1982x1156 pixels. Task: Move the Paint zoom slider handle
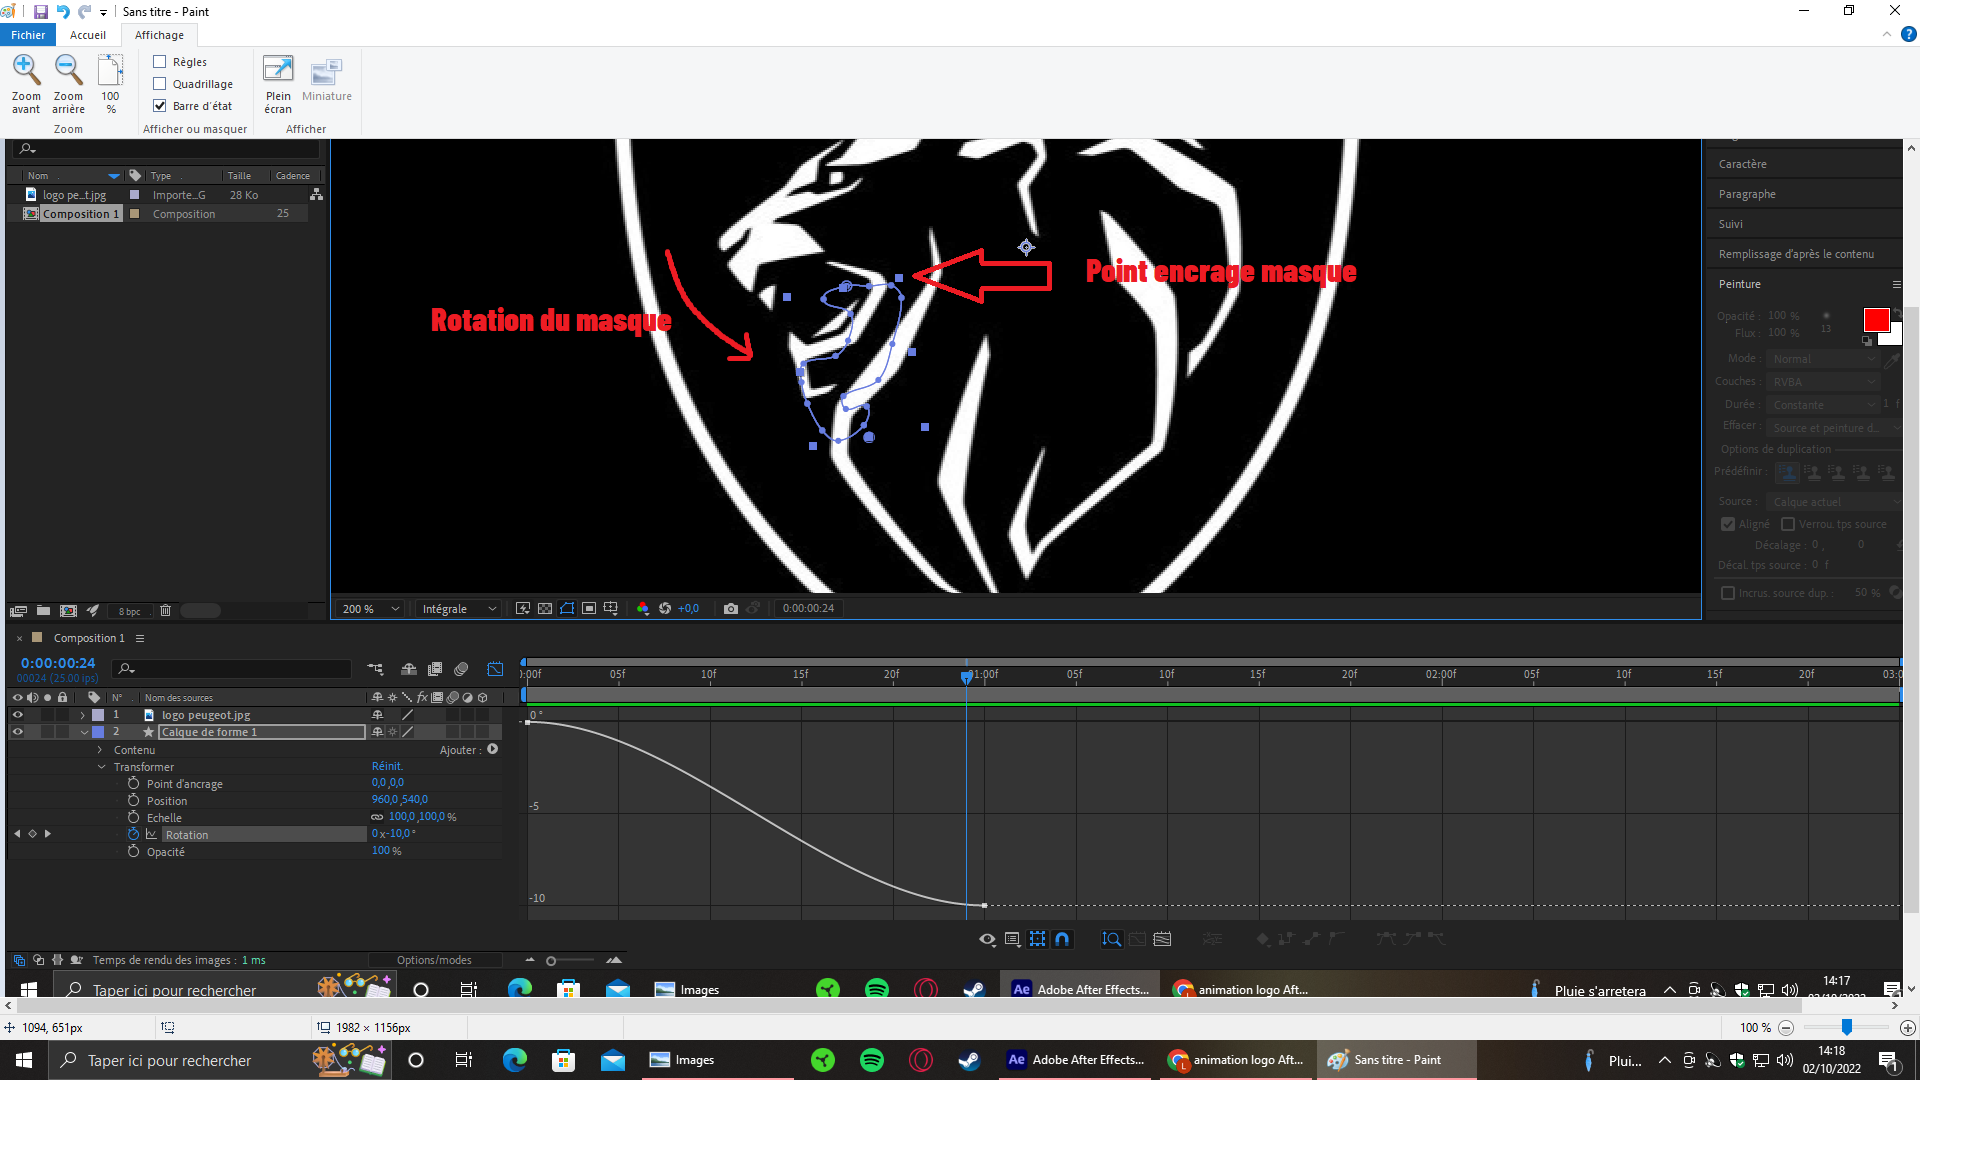(1847, 1027)
